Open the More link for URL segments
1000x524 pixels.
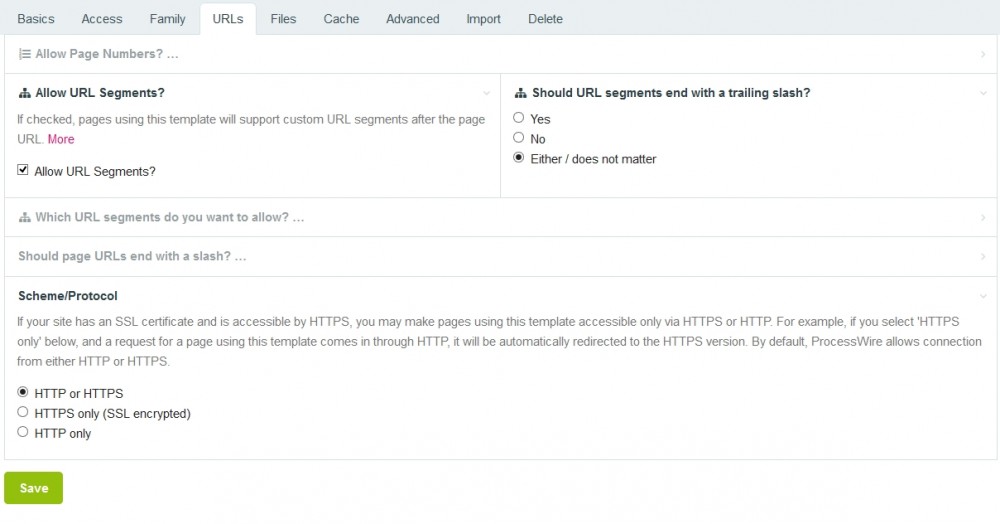(61, 139)
